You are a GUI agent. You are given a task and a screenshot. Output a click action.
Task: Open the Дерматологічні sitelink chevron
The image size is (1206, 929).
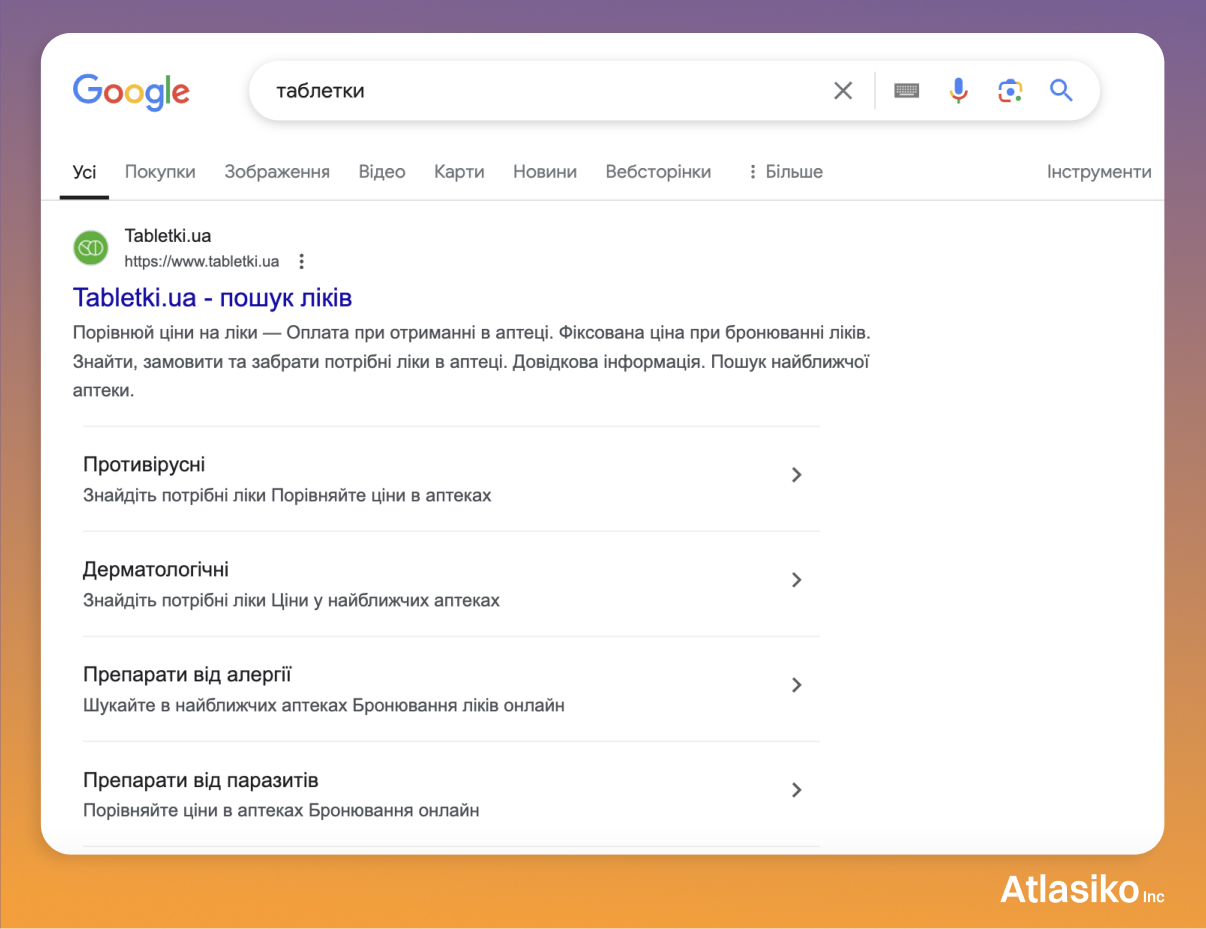[797, 580]
